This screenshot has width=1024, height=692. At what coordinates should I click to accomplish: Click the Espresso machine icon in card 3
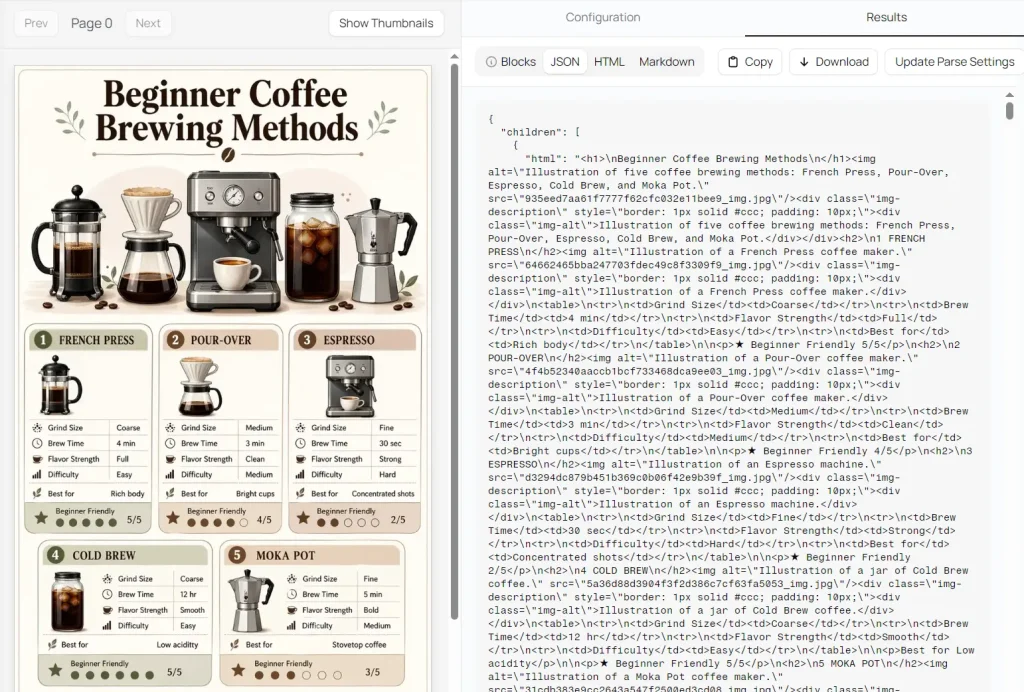[349, 385]
